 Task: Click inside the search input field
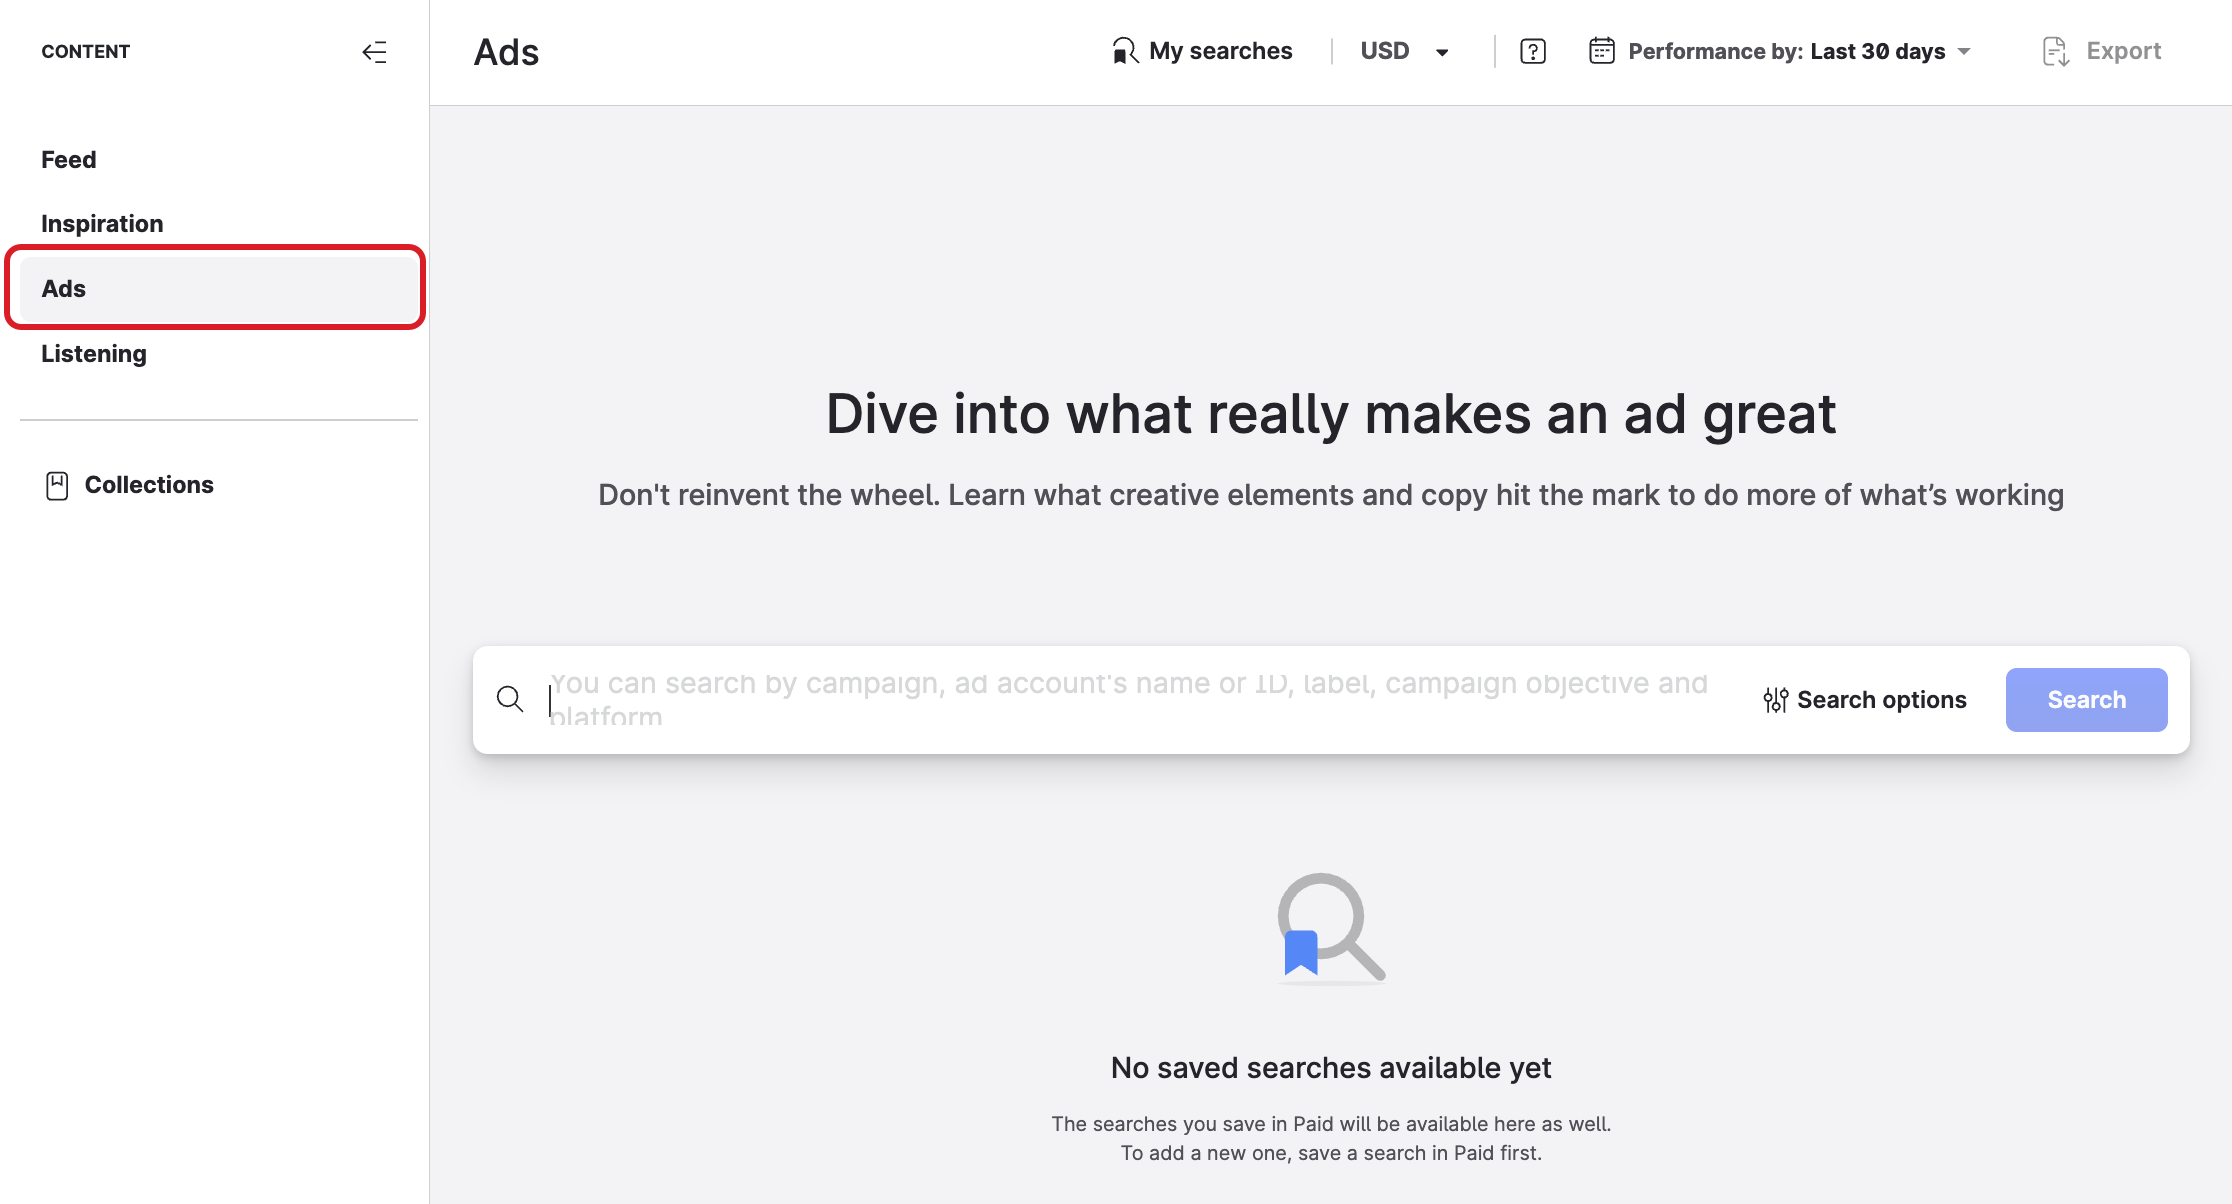click(1000, 699)
